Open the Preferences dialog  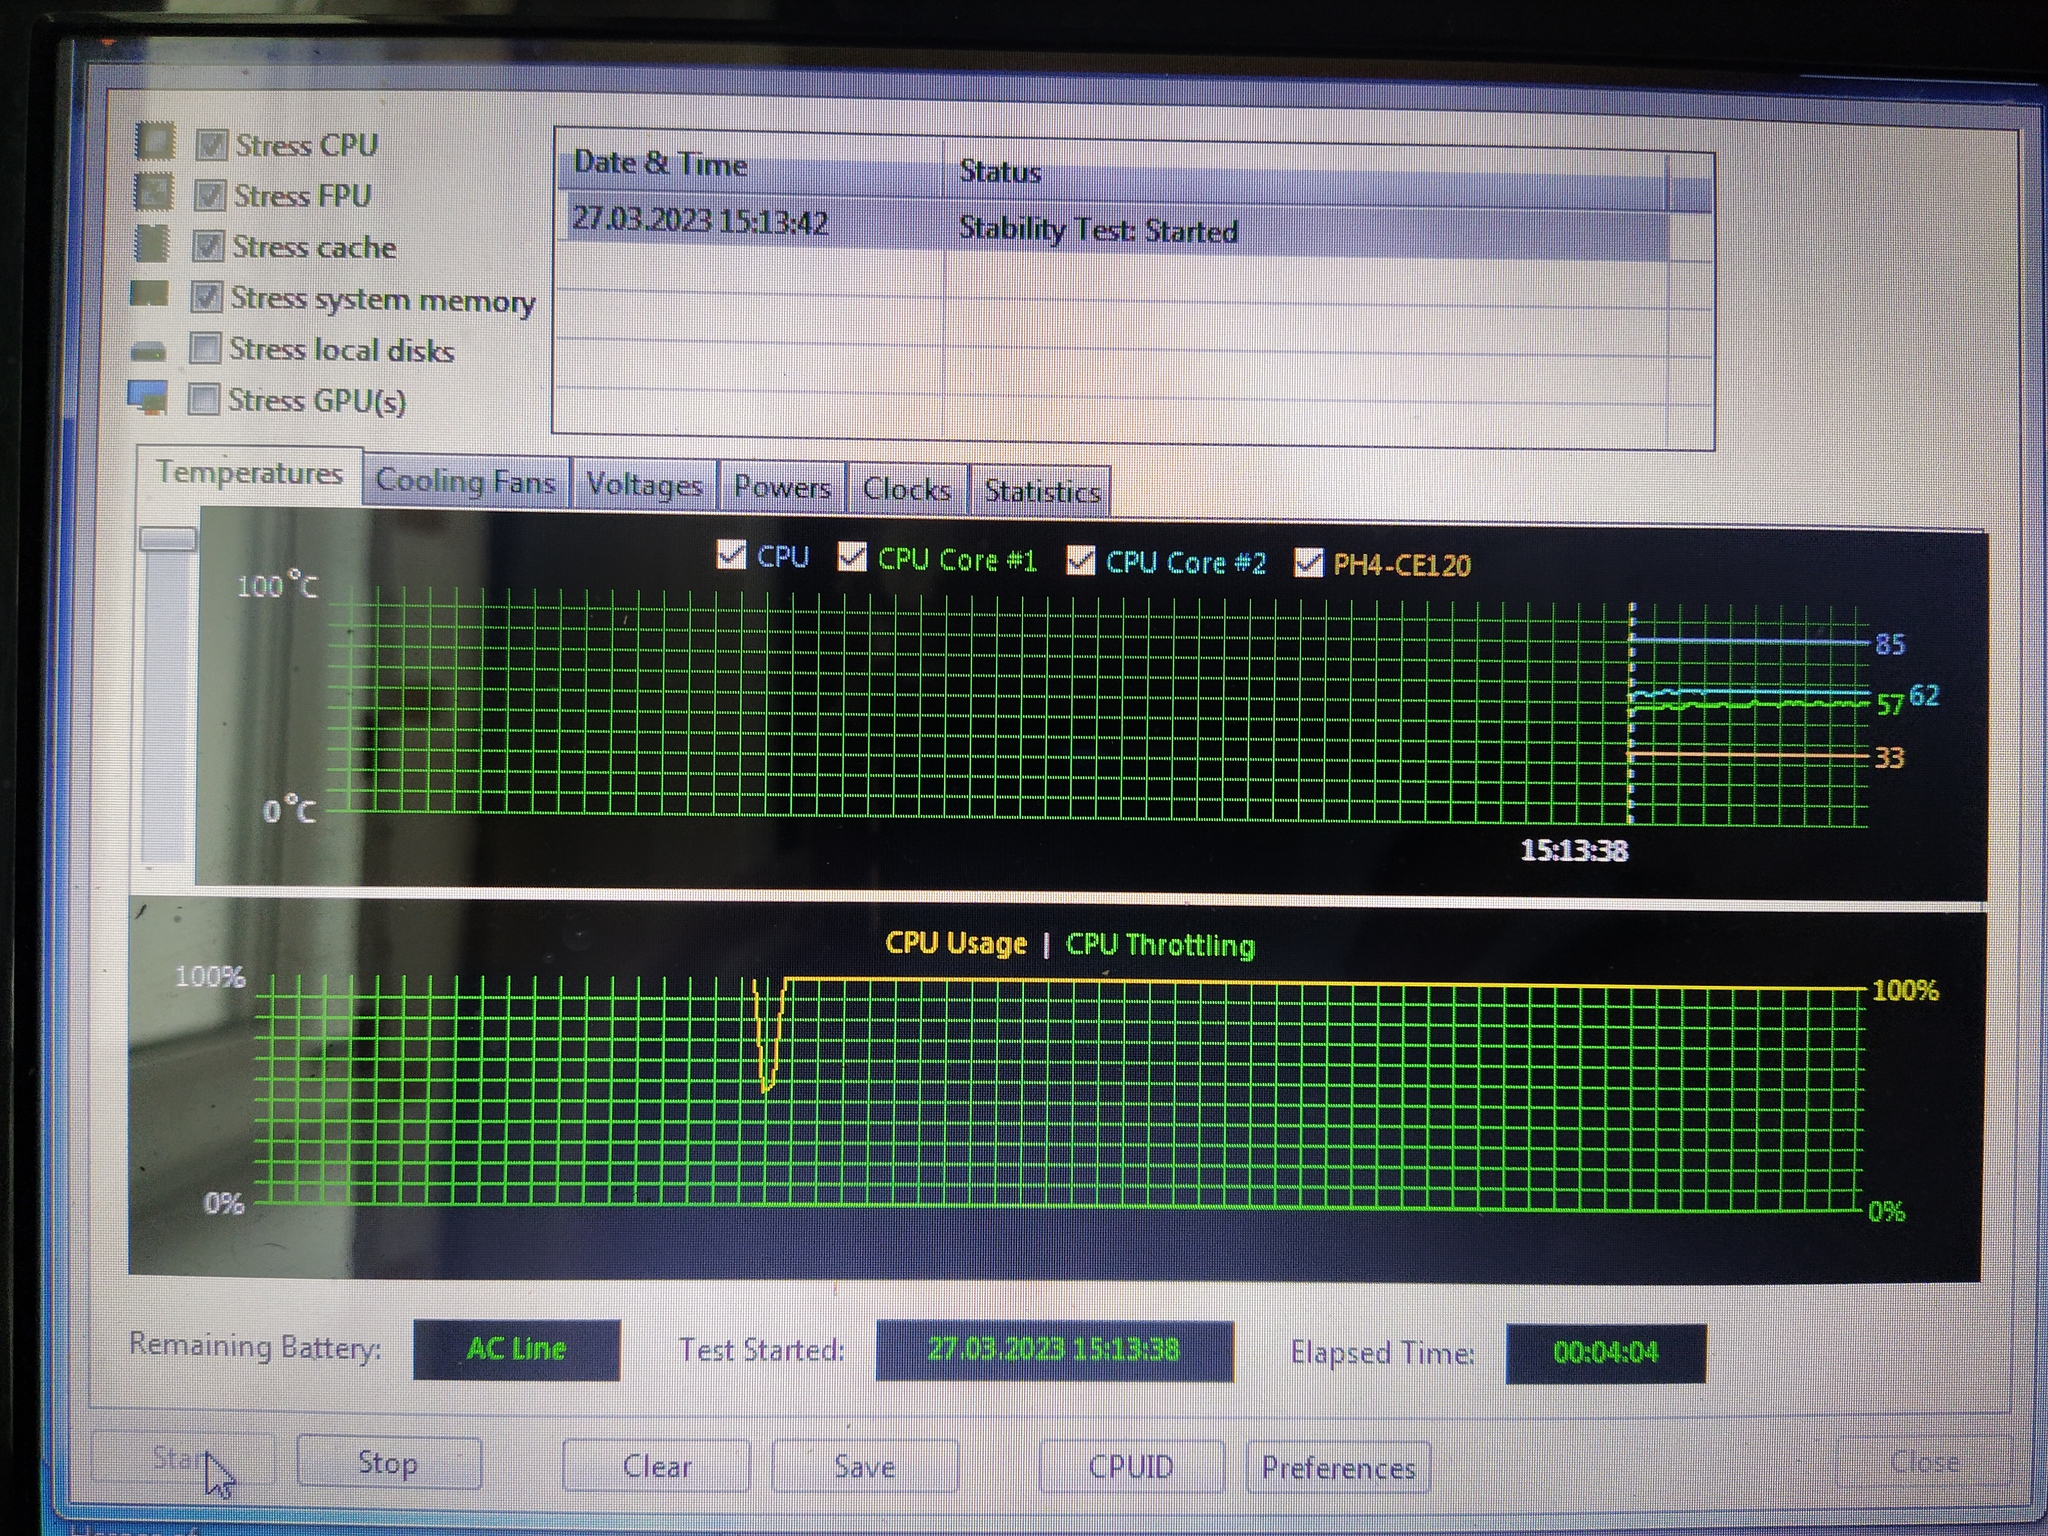[1338, 1468]
